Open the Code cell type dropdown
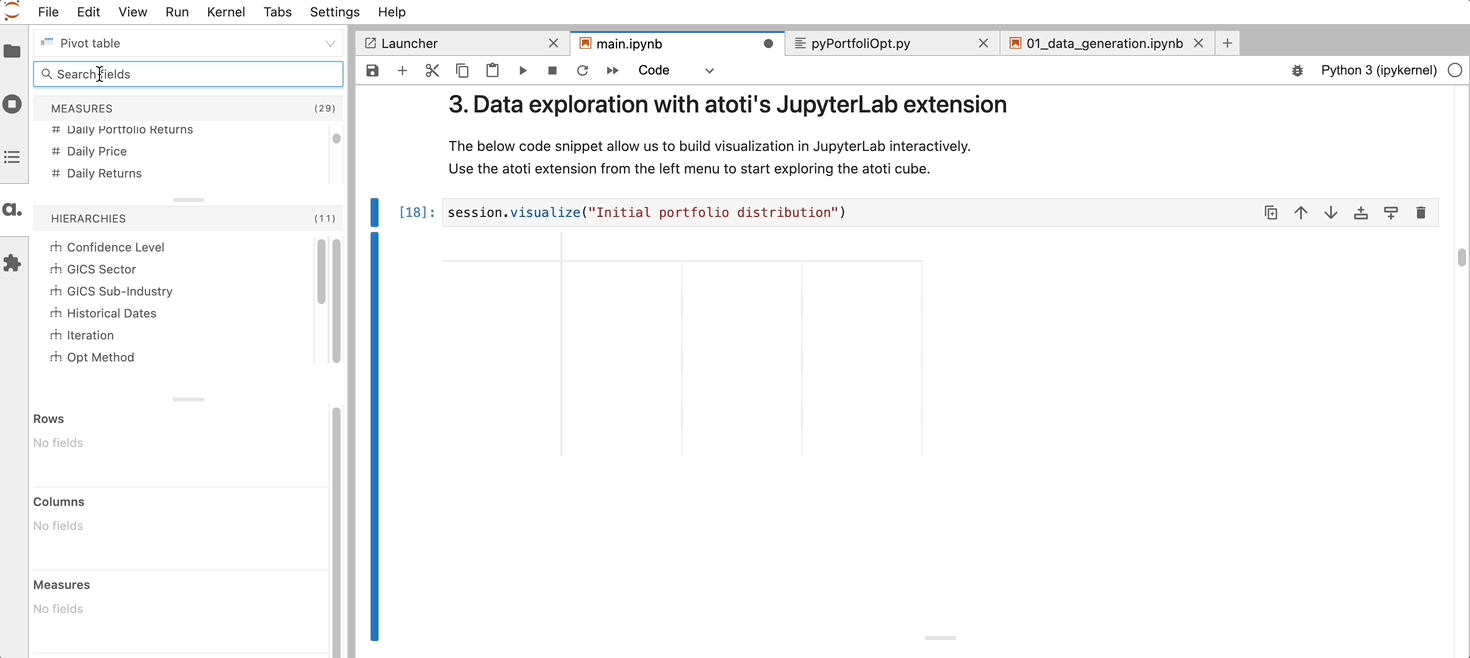 [676, 70]
